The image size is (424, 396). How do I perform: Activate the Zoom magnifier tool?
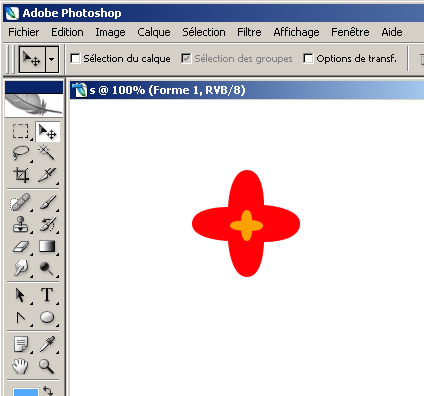coord(46,366)
